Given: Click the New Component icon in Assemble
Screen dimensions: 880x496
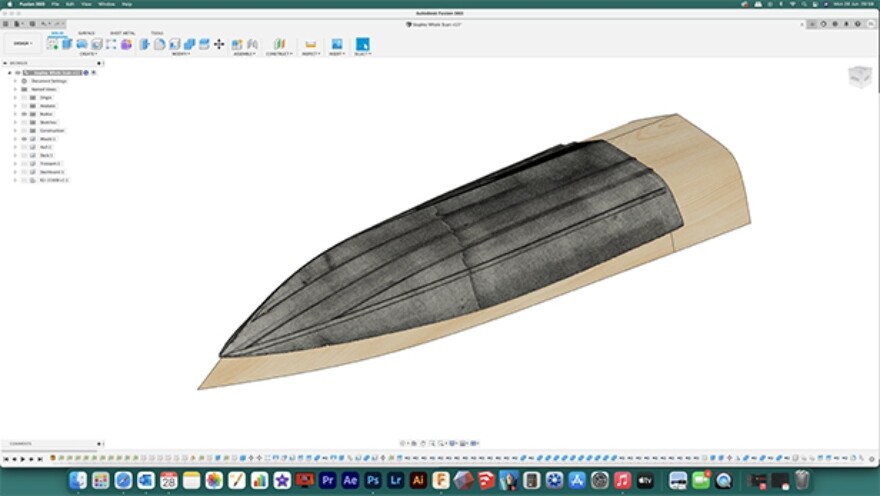Looking at the screenshot, I should pyautogui.click(x=237, y=44).
